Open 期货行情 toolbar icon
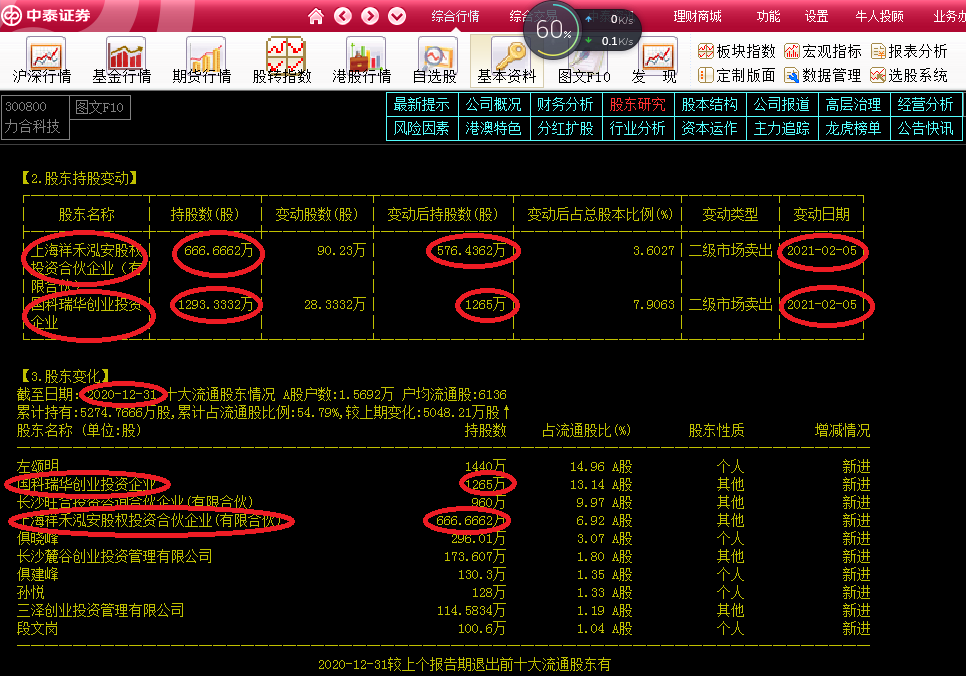The height and width of the screenshot is (676, 966). click(202, 60)
